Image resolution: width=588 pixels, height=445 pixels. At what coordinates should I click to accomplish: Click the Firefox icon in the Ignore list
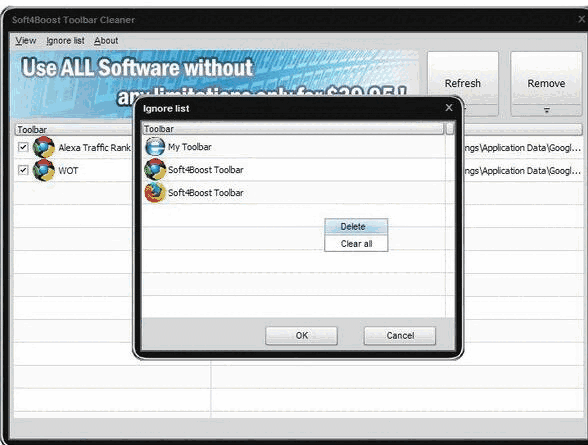coord(155,192)
